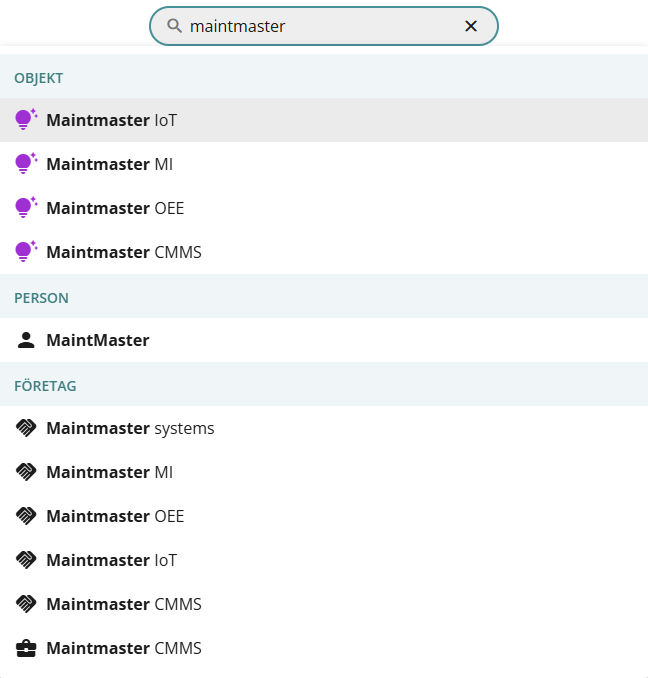Click handshake icon beside Företag Maintmaster IoT
The height and width of the screenshot is (678, 648).
click(26, 560)
